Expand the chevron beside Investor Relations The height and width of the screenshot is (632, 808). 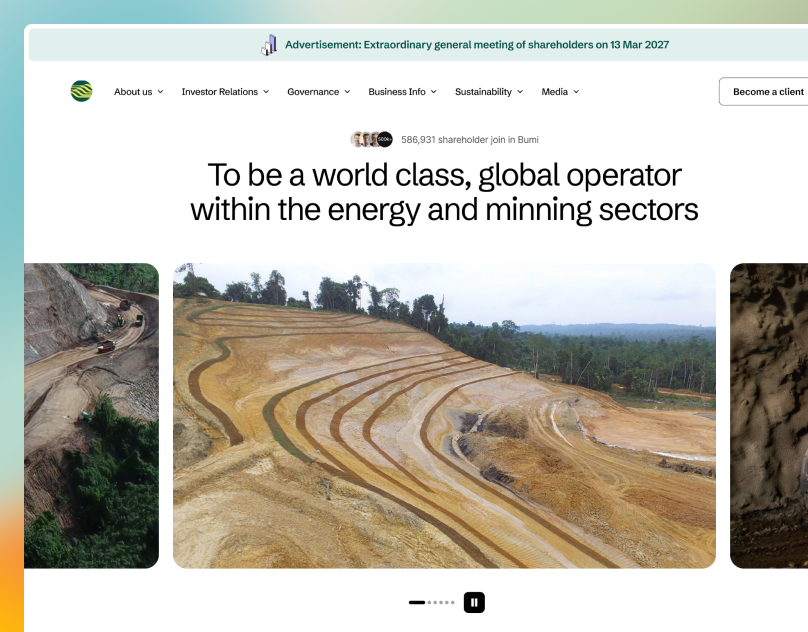pyautogui.click(x=266, y=92)
